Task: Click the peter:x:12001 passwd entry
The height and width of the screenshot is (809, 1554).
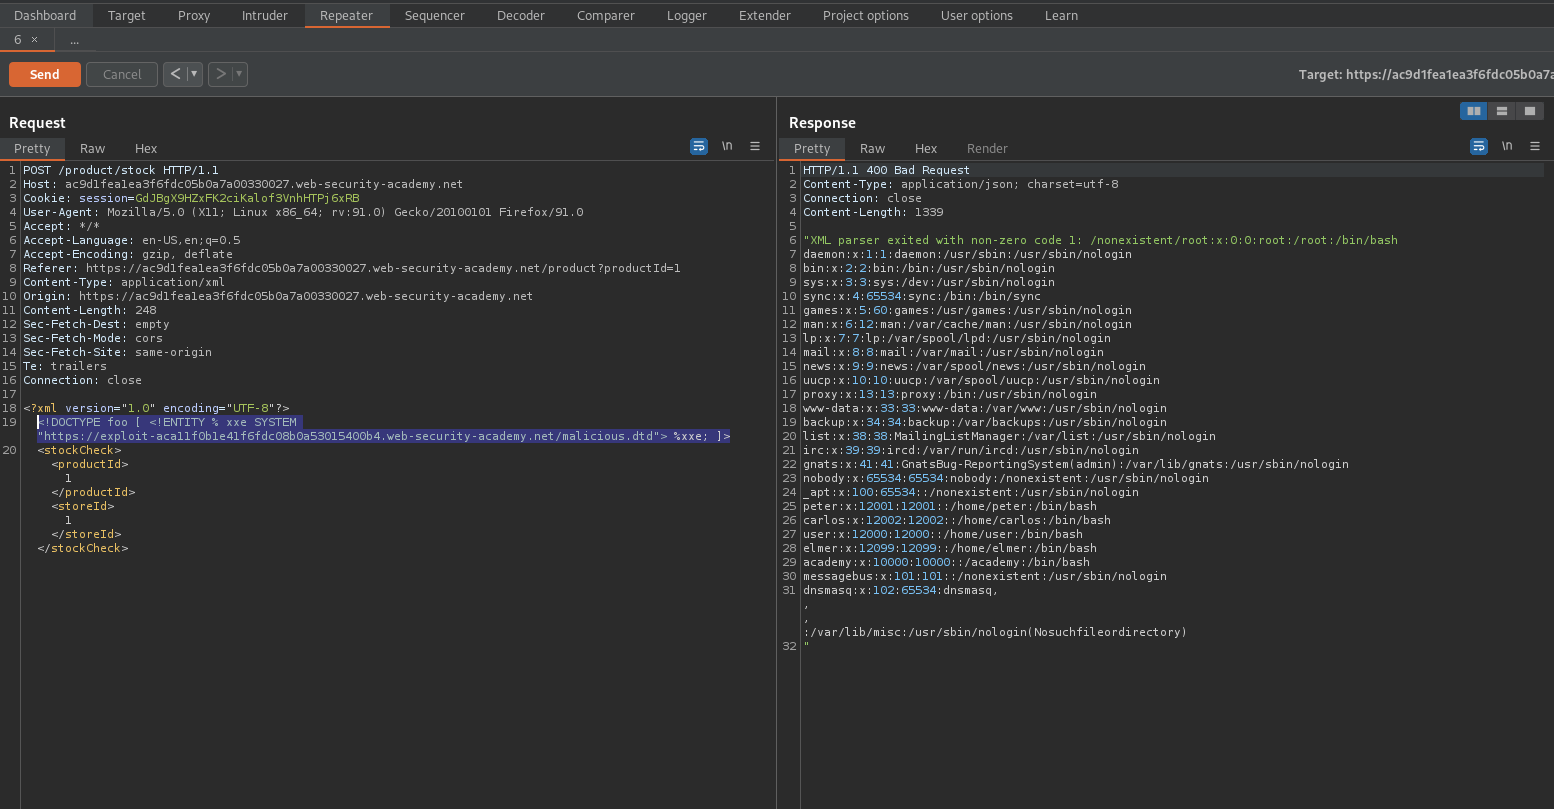Action: (x=950, y=506)
